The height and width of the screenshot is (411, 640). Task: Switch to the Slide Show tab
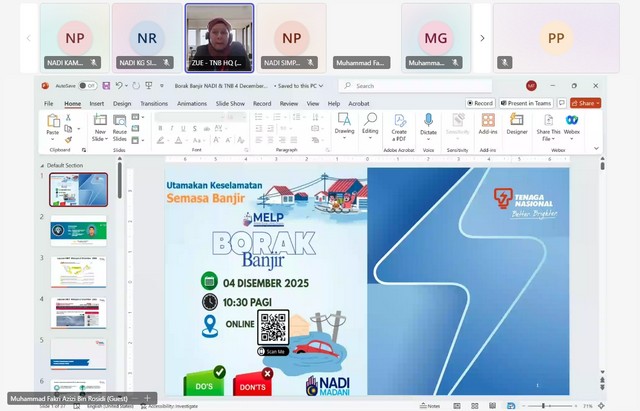pyautogui.click(x=230, y=103)
